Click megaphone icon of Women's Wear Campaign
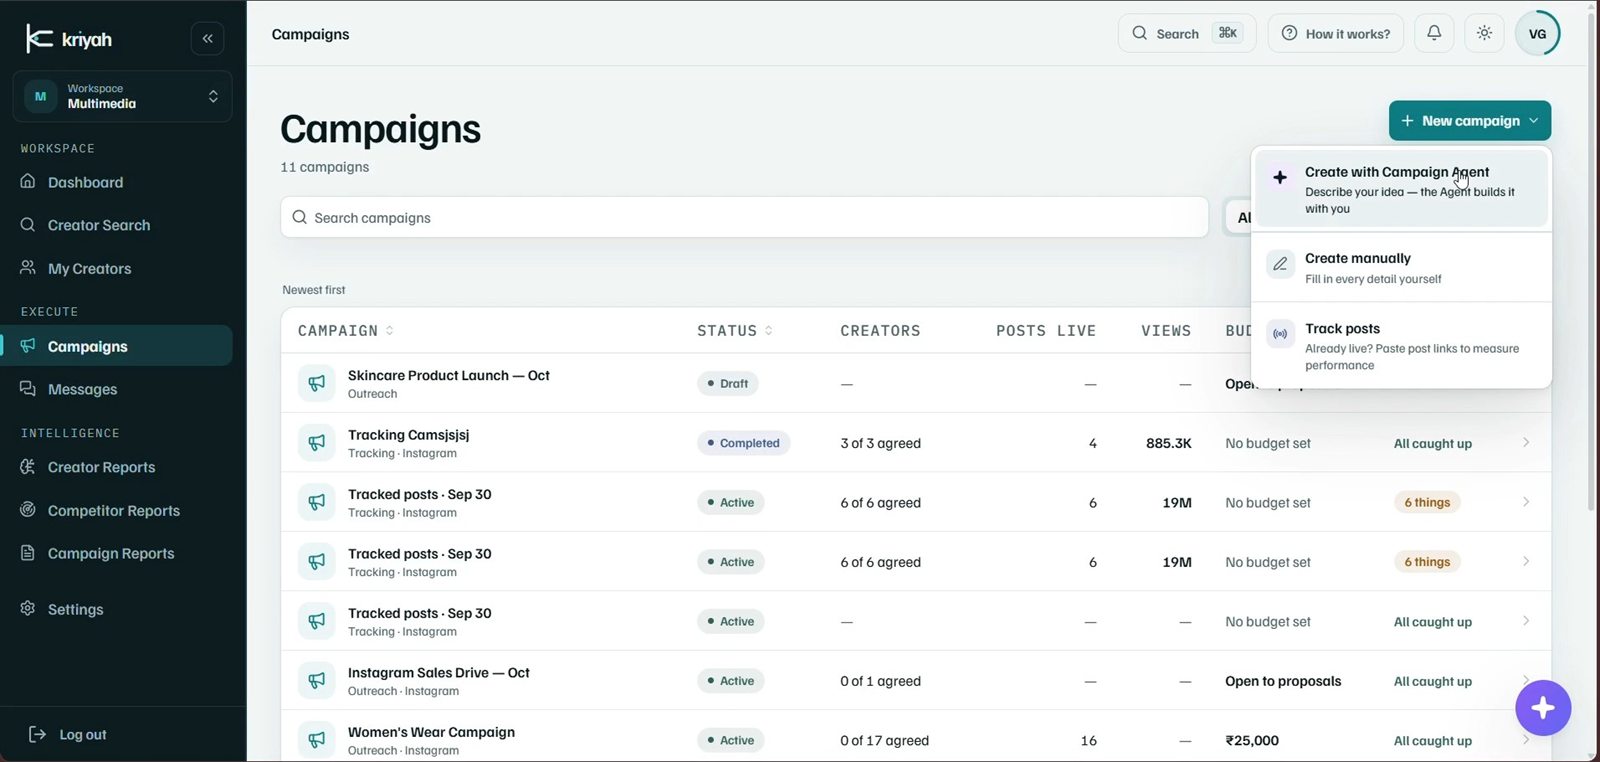The width and height of the screenshot is (1600, 762). click(x=316, y=740)
